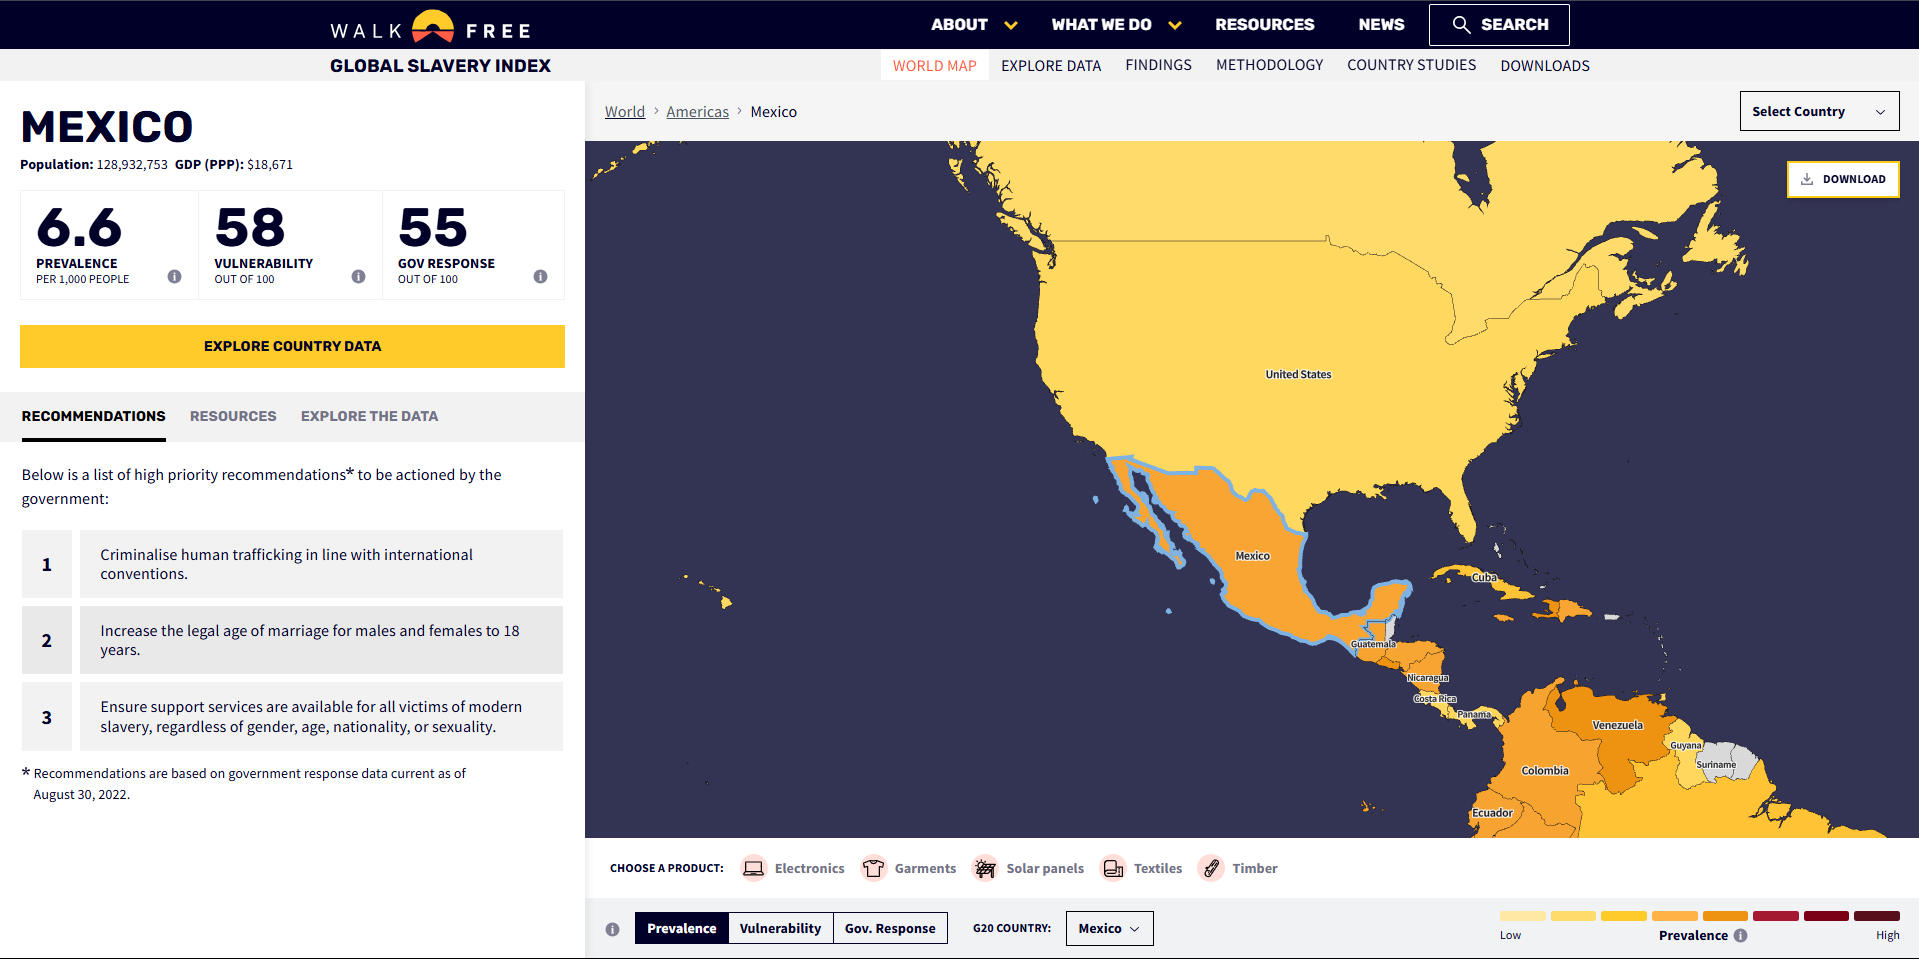Select the Resources panel tab
The image size is (1919, 959).
coord(233,416)
